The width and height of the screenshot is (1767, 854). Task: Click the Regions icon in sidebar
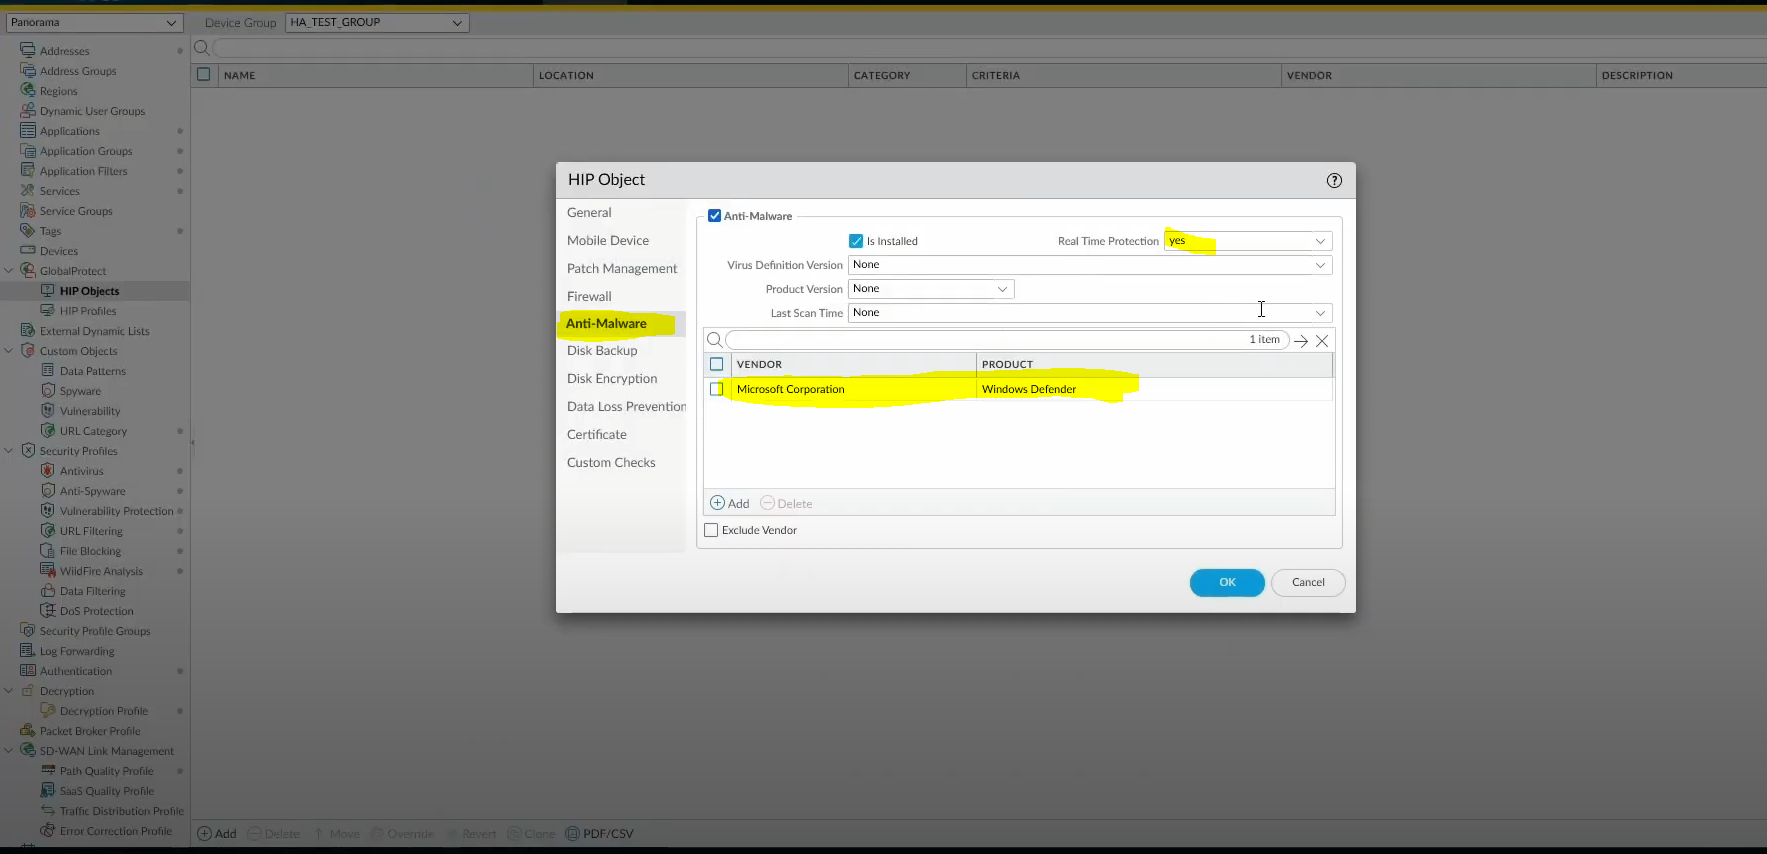pos(28,90)
